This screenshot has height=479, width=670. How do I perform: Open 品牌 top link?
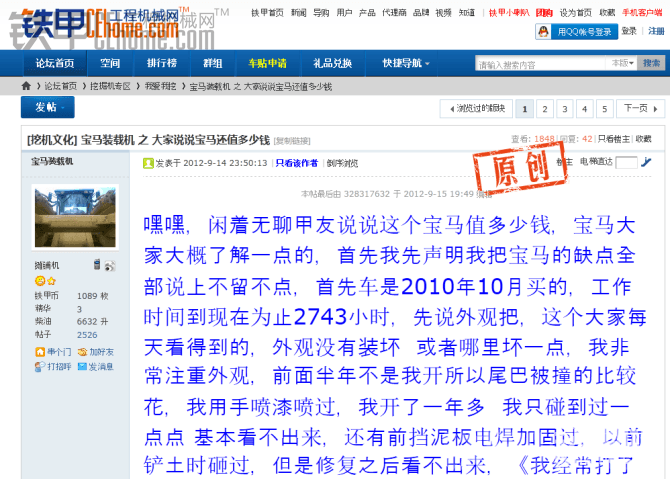421,13
